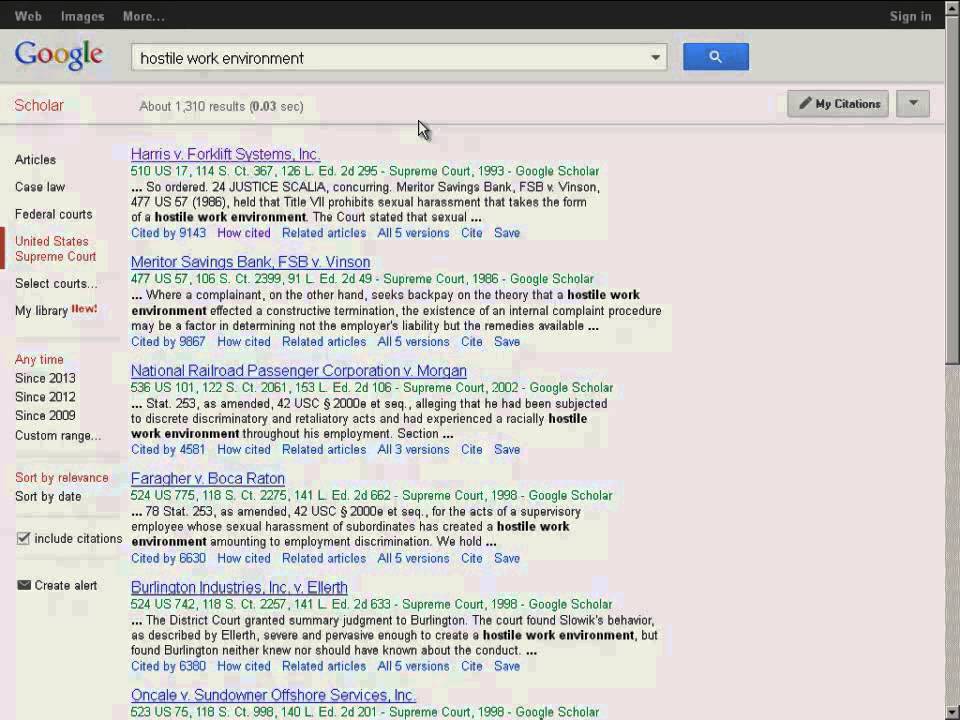Select United States Supreme Court filter
The image size is (960, 720).
(56, 249)
